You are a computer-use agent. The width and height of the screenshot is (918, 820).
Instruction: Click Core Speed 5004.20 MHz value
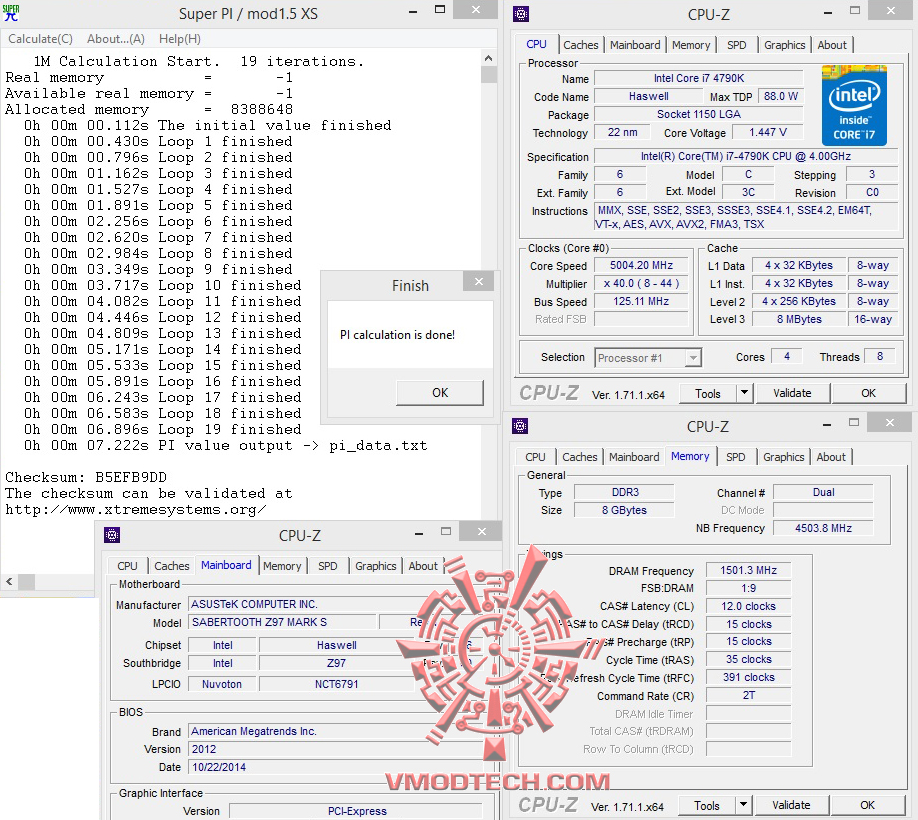(x=641, y=266)
